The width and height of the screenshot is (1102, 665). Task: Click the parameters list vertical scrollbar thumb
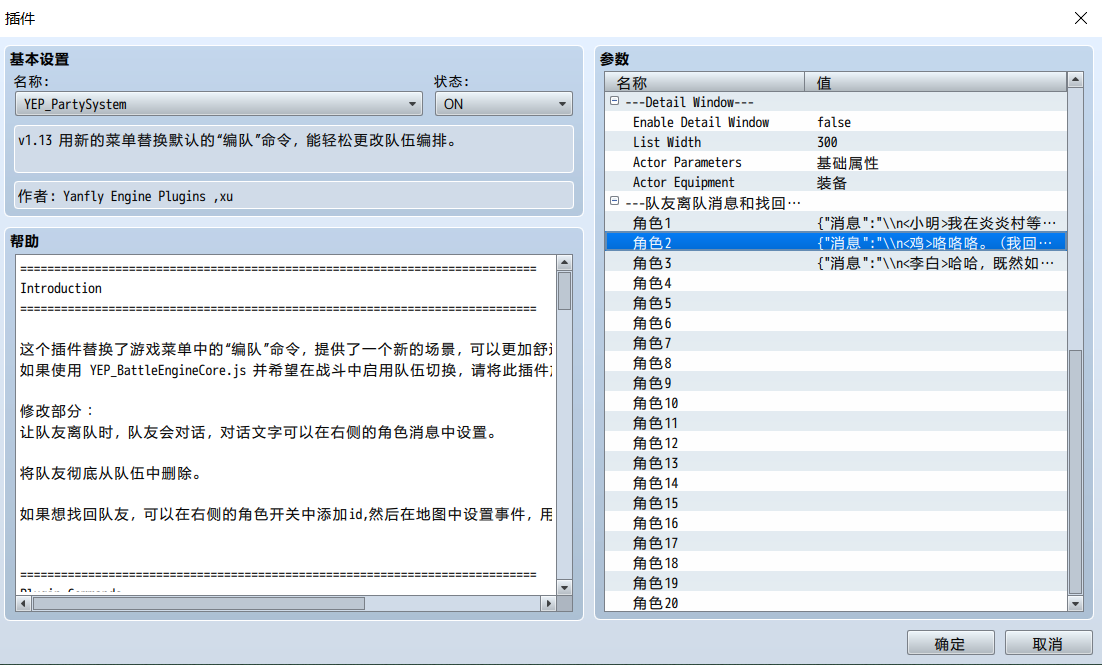[x=1075, y=472]
